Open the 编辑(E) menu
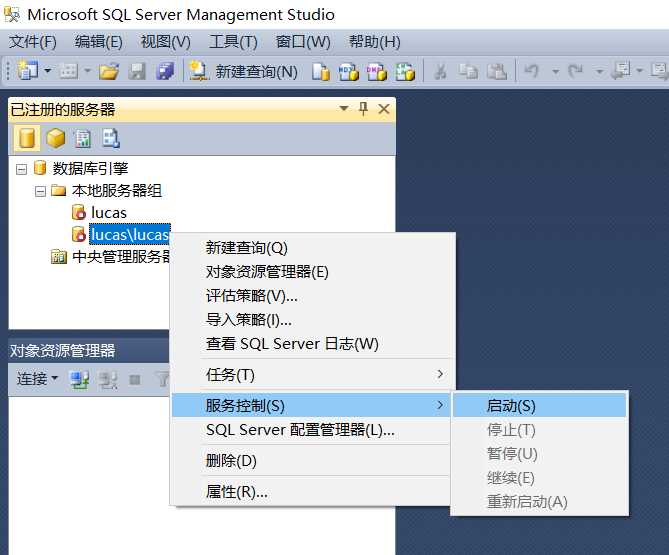The width and height of the screenshot is (669, 555). pyautogui.click(x=99, y=42)
